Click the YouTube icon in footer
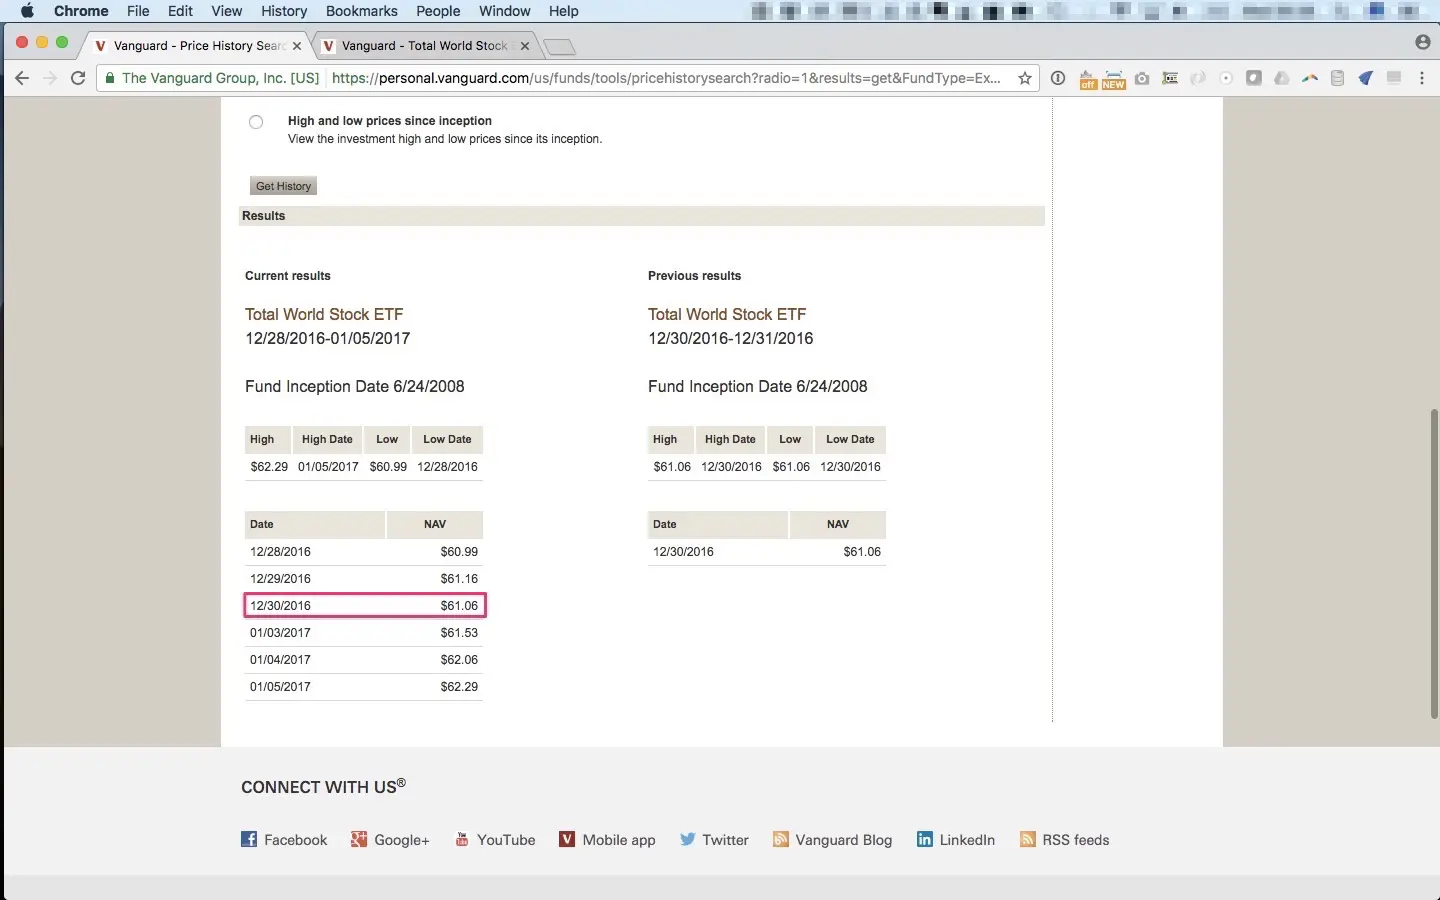 tap(462, 839)
